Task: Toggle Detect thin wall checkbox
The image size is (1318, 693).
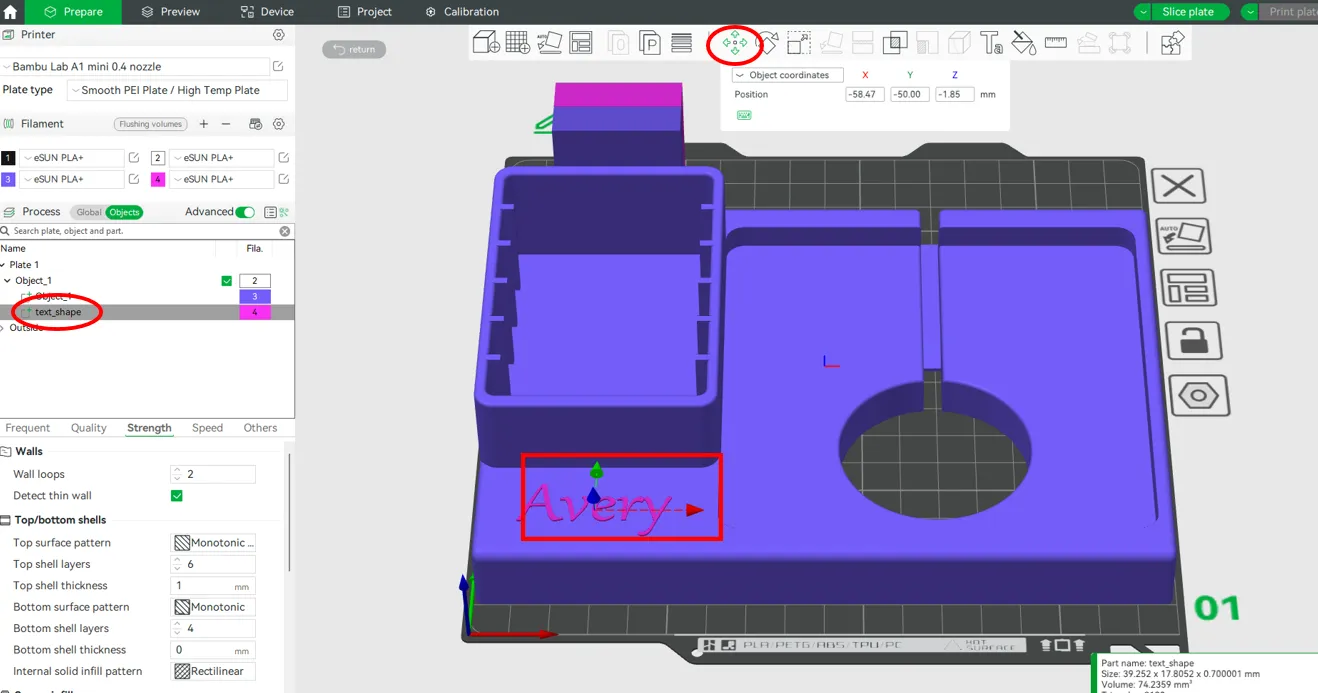Action: (x=177, y=496)
